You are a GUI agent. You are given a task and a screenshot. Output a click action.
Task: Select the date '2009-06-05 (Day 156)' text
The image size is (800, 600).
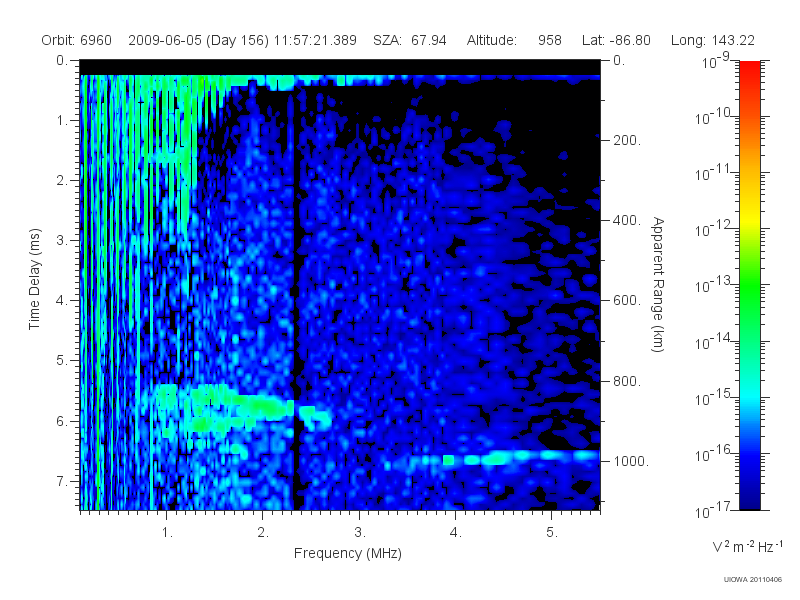point(198,40)
